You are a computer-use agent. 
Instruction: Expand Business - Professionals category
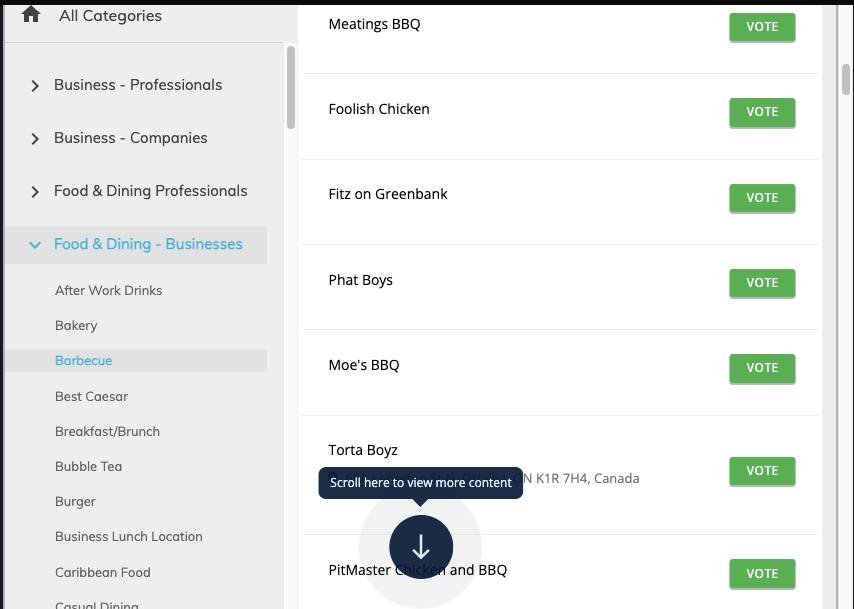pos(35,86)
